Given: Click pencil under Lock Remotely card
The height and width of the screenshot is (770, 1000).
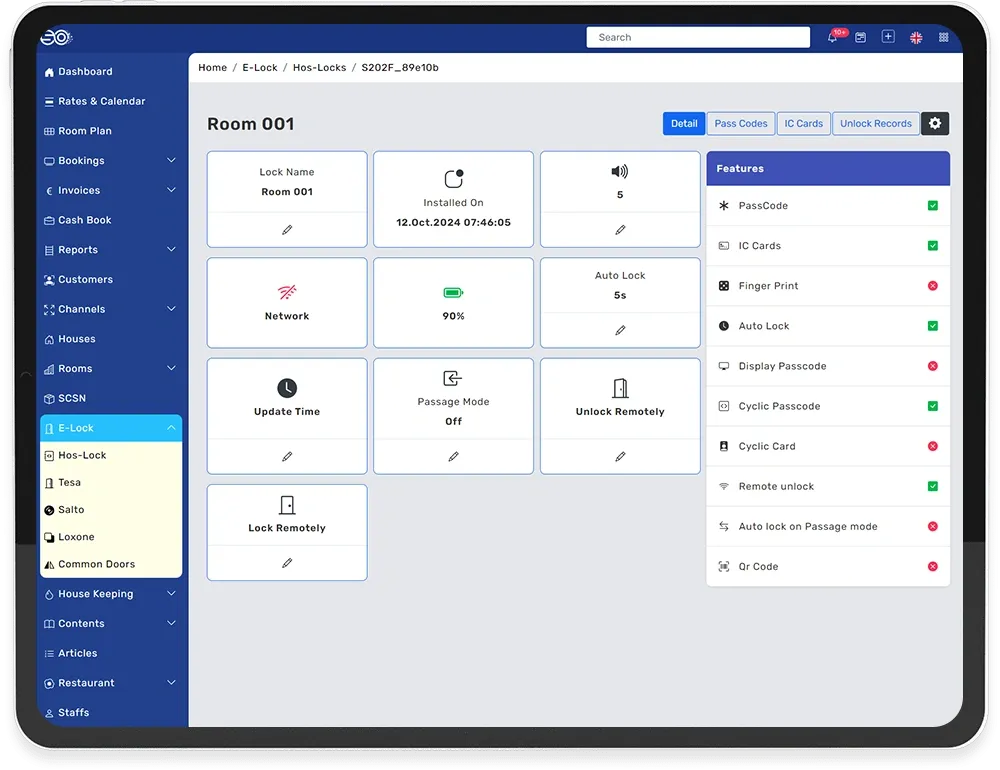Looking at the screenshot, I should tap(287, 563).
